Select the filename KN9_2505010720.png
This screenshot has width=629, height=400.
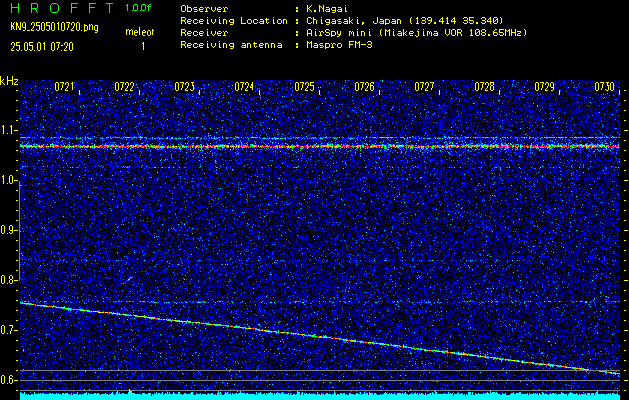tap(54, 27)
